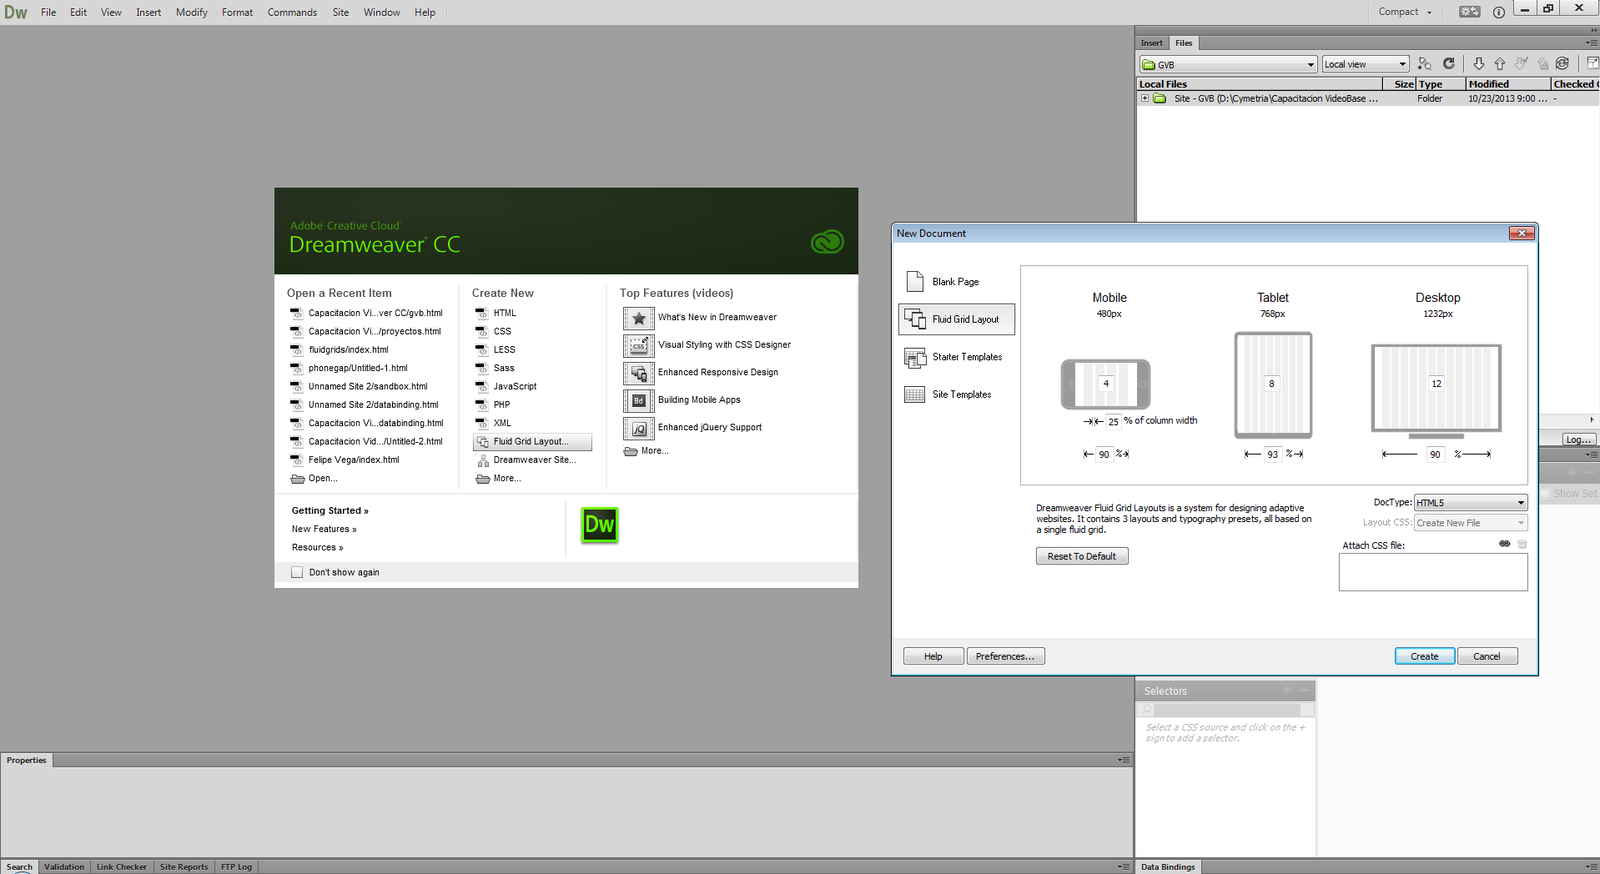
Task: Switch to the Link Checker tab
Action: pyautogui.click(x=121, y=867)
